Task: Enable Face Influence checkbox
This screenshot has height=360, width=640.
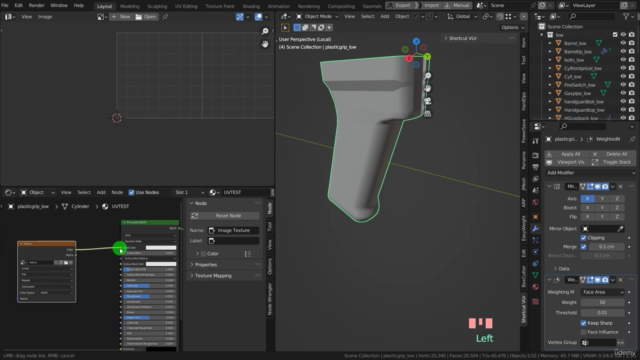Action: click(583, 332)
